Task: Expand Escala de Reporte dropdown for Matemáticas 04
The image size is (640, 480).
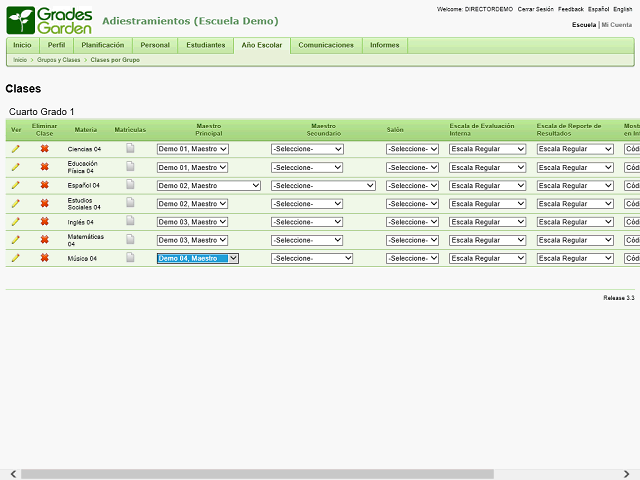Action: tap(575, 240)
